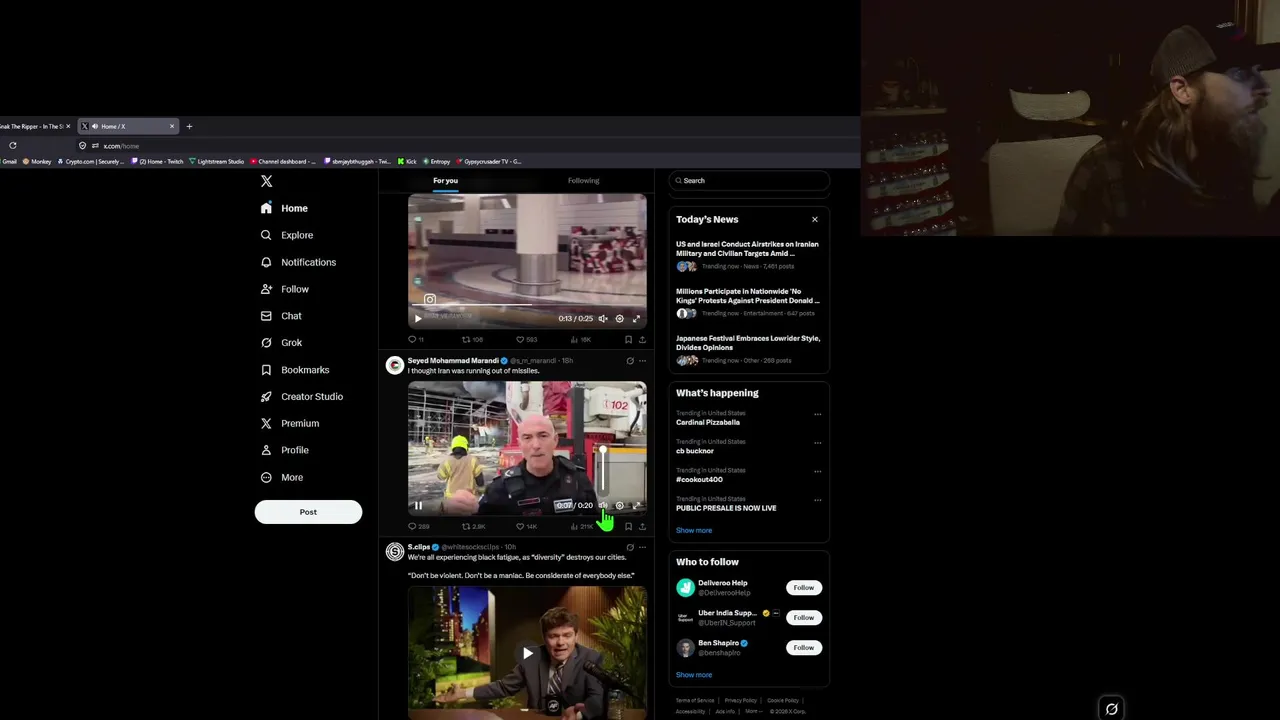The width and height of the screenshot is (1280, 720).
Task: Click the Post button
Action: [308, 512]
